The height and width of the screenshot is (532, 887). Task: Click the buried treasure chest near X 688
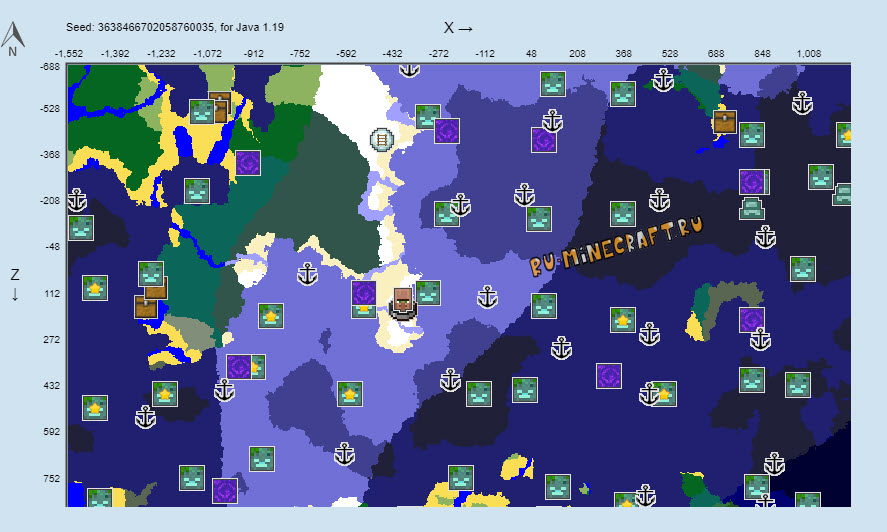725,122
